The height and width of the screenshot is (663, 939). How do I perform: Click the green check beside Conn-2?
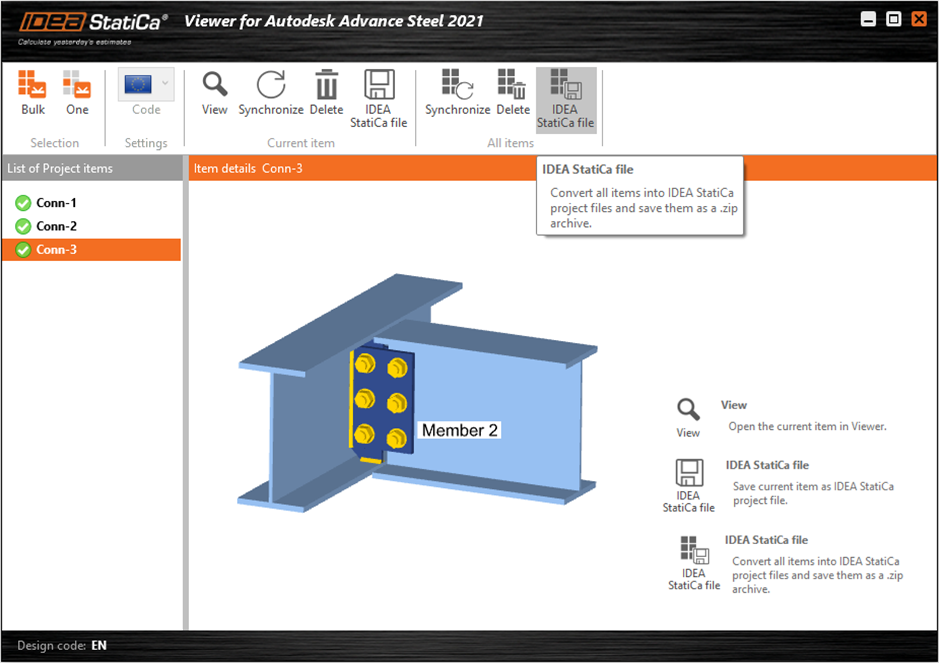tap(22, 226)
